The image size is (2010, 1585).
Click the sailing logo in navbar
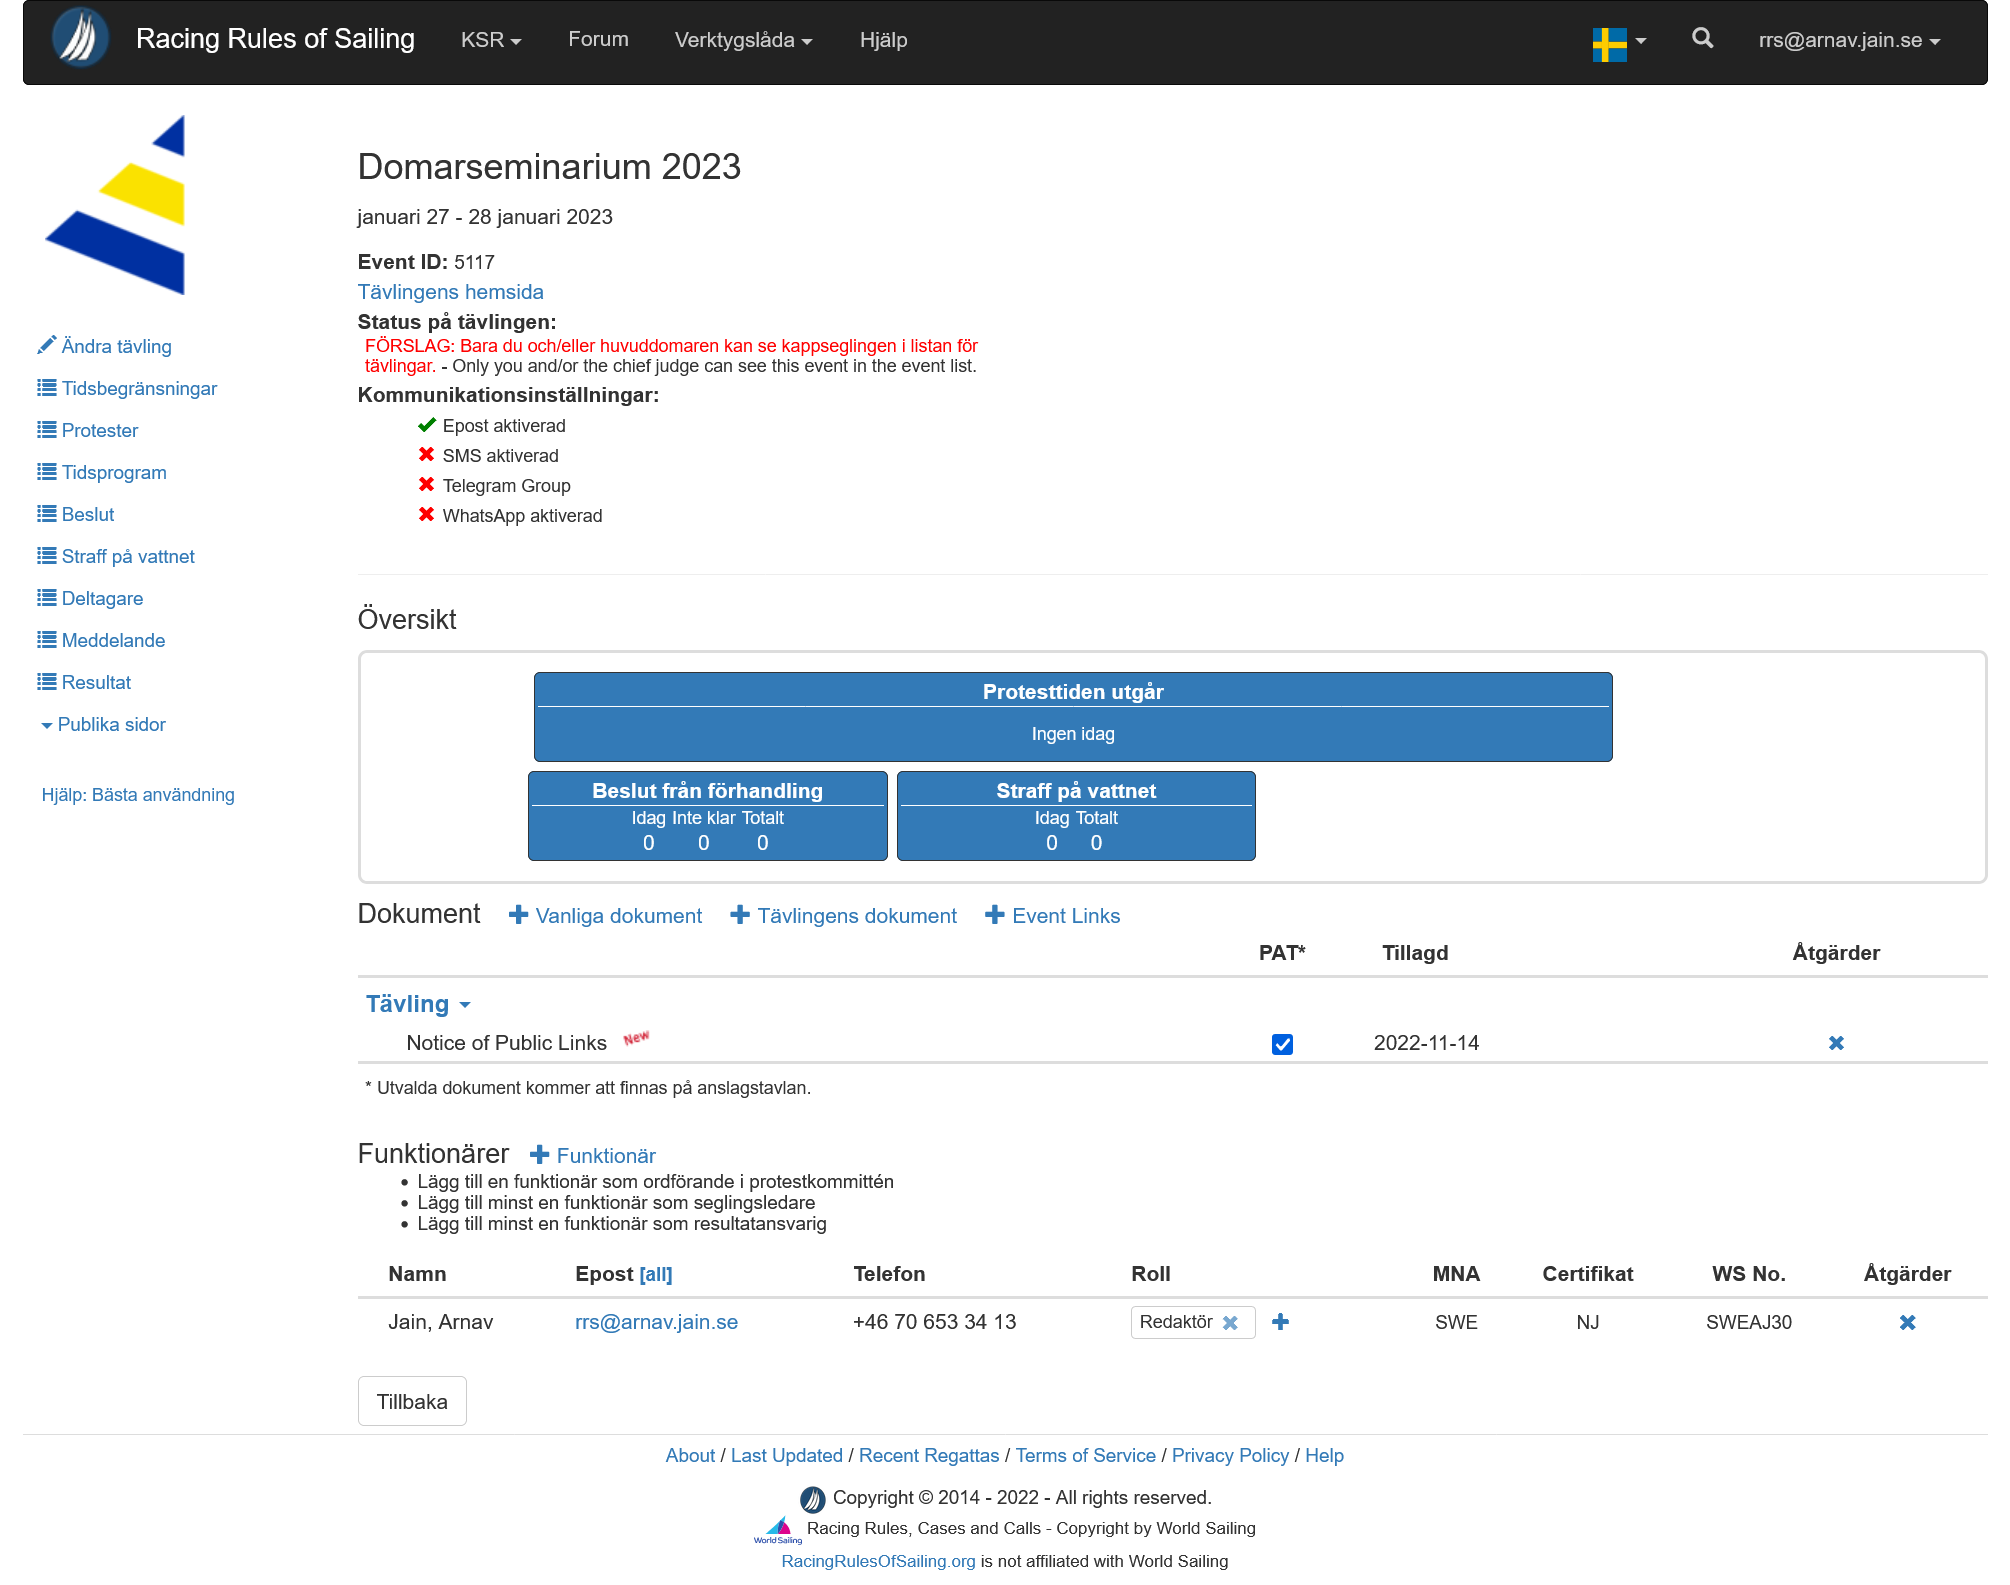tap(80, 39)
